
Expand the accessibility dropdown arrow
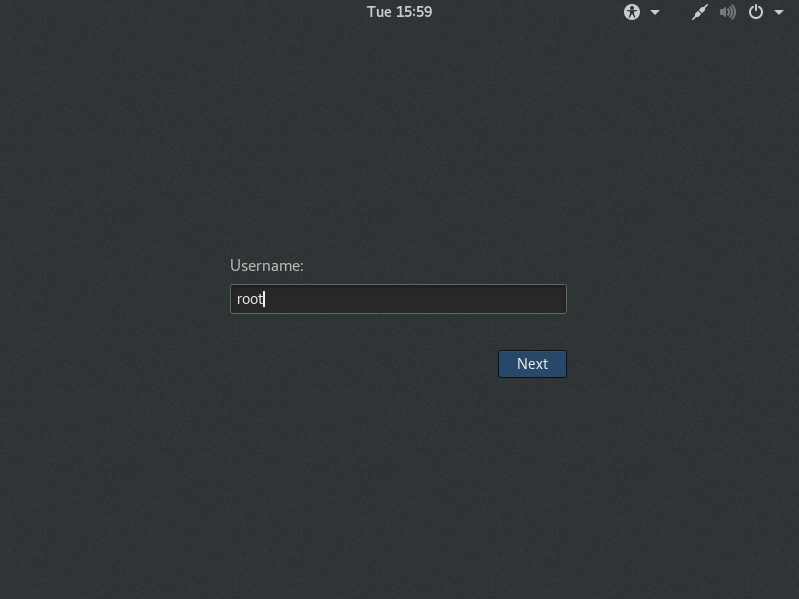655,12
